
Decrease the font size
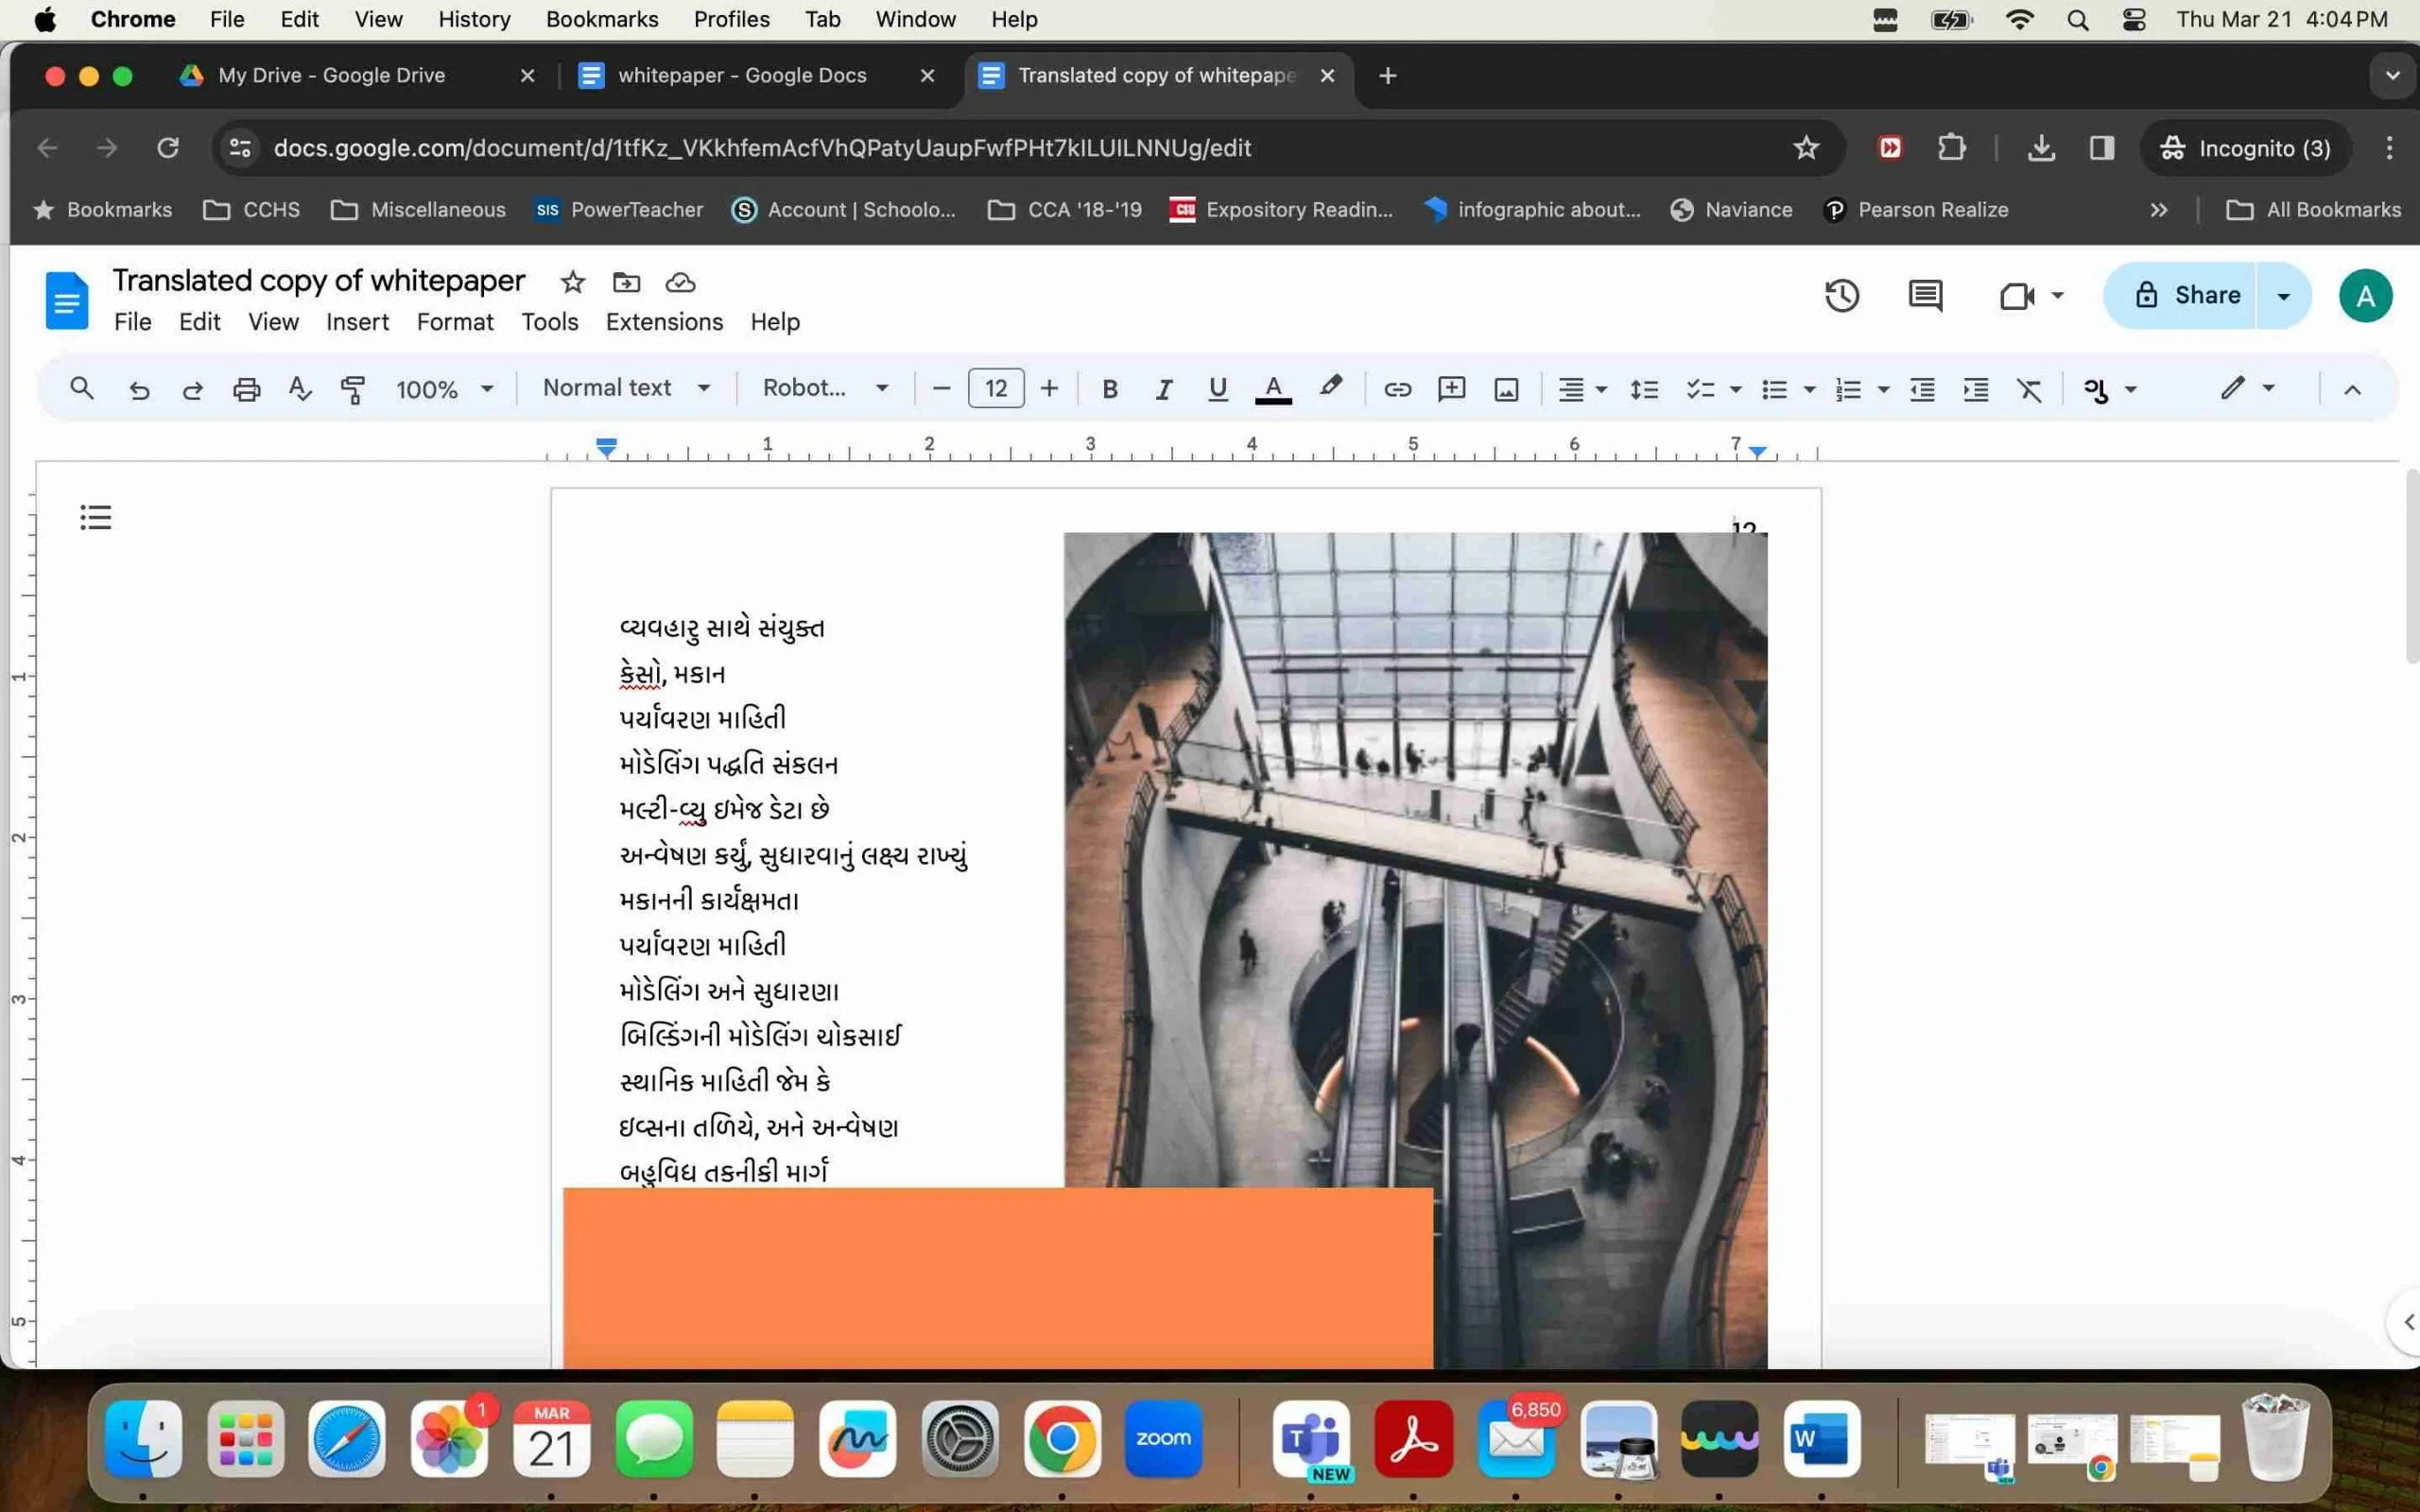(x=941, y=388)
